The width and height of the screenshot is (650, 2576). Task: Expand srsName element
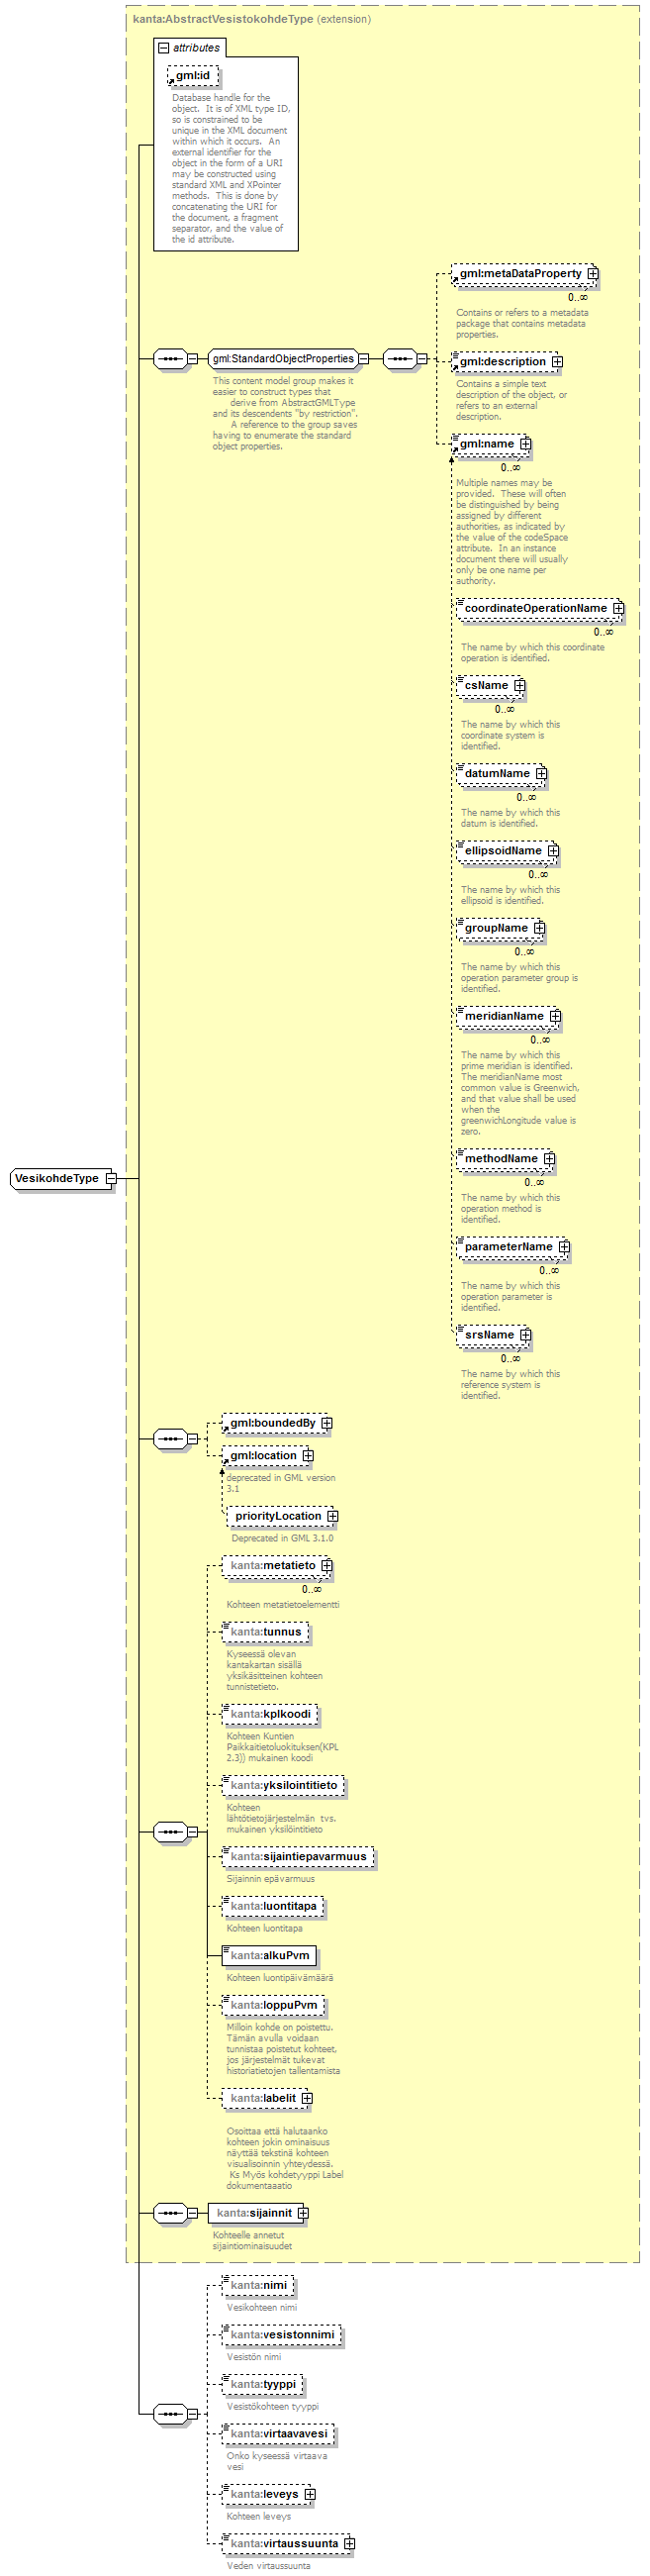pos(525,1335)
